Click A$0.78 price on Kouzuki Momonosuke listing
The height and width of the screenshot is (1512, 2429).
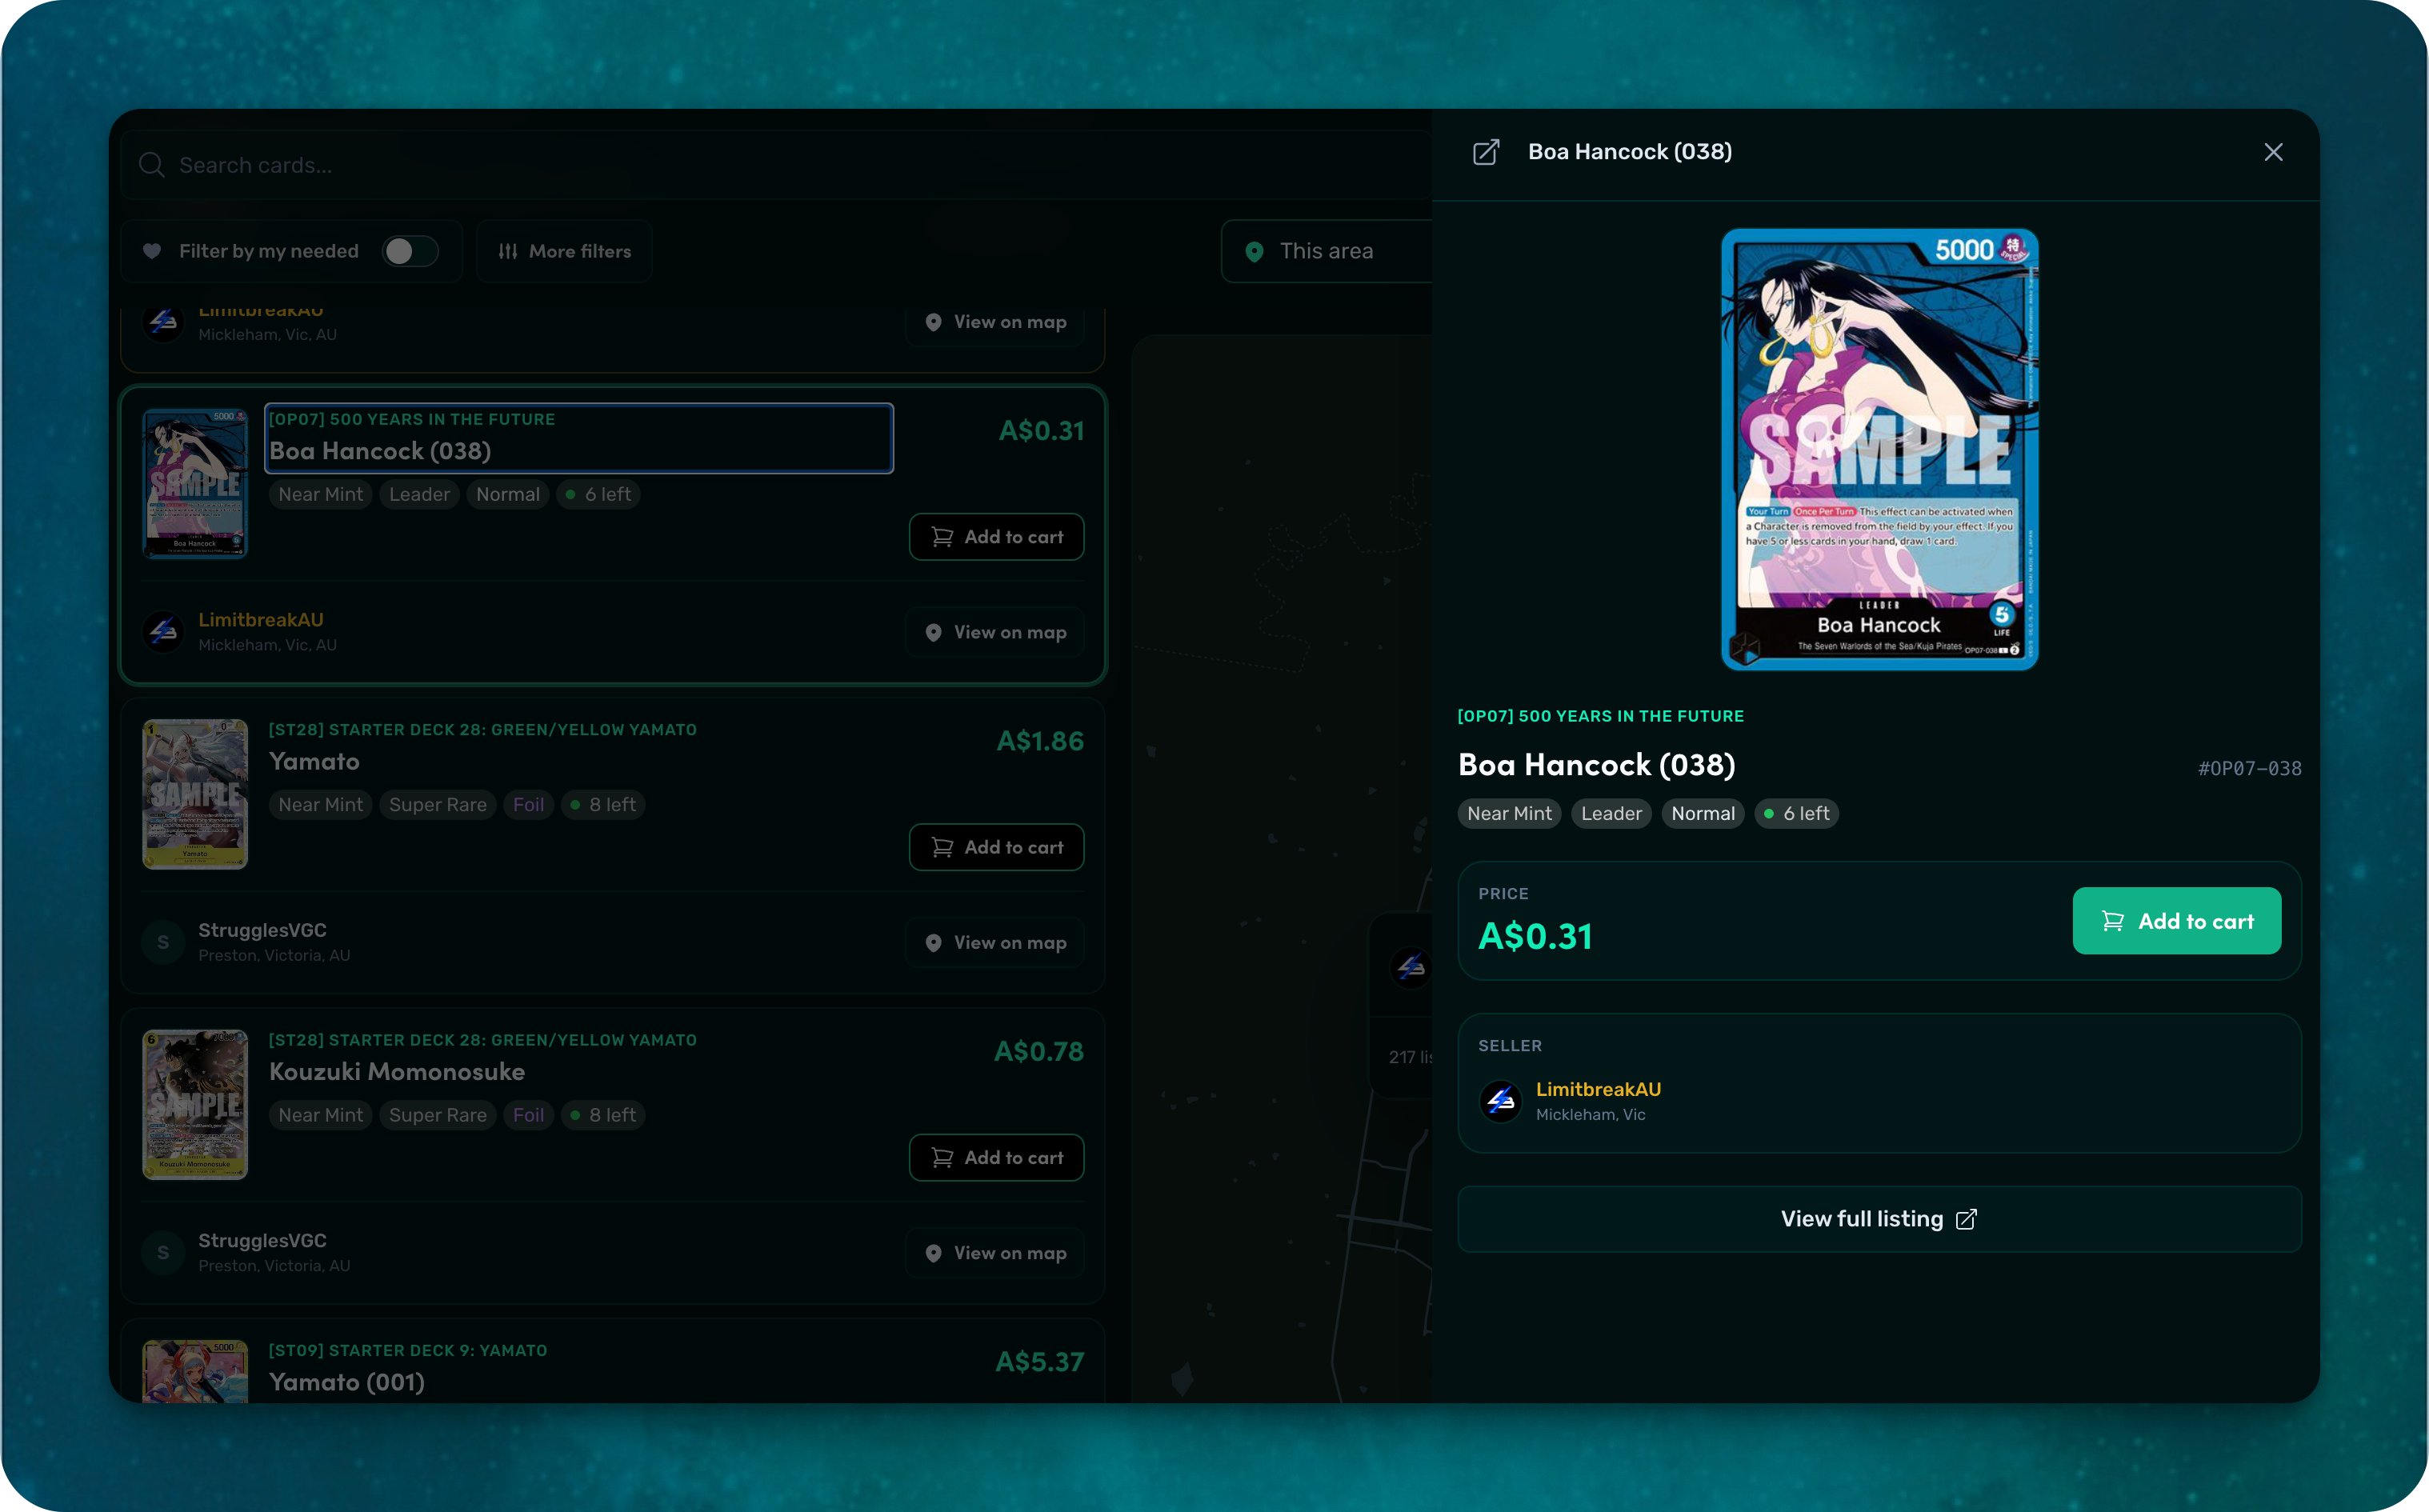pos(1039,1051)
